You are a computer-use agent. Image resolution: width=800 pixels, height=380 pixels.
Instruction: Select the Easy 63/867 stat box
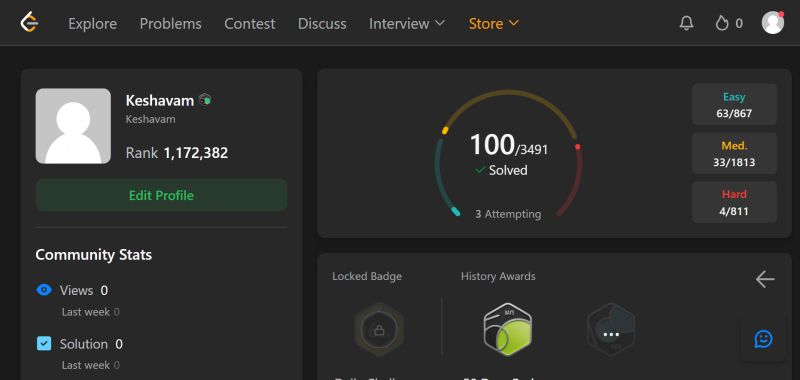(734, 105)
